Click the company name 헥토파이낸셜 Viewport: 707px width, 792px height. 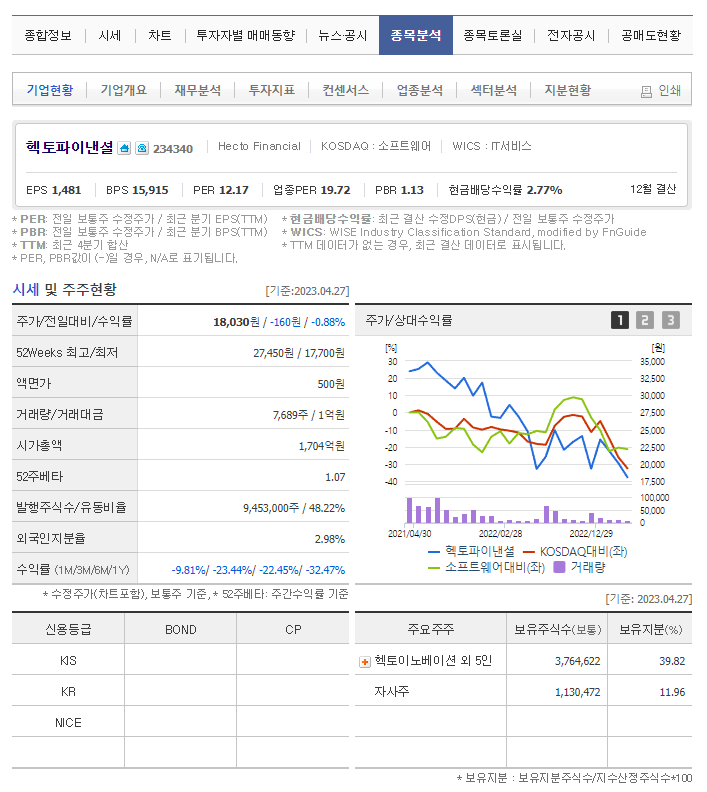pos(70,147)
